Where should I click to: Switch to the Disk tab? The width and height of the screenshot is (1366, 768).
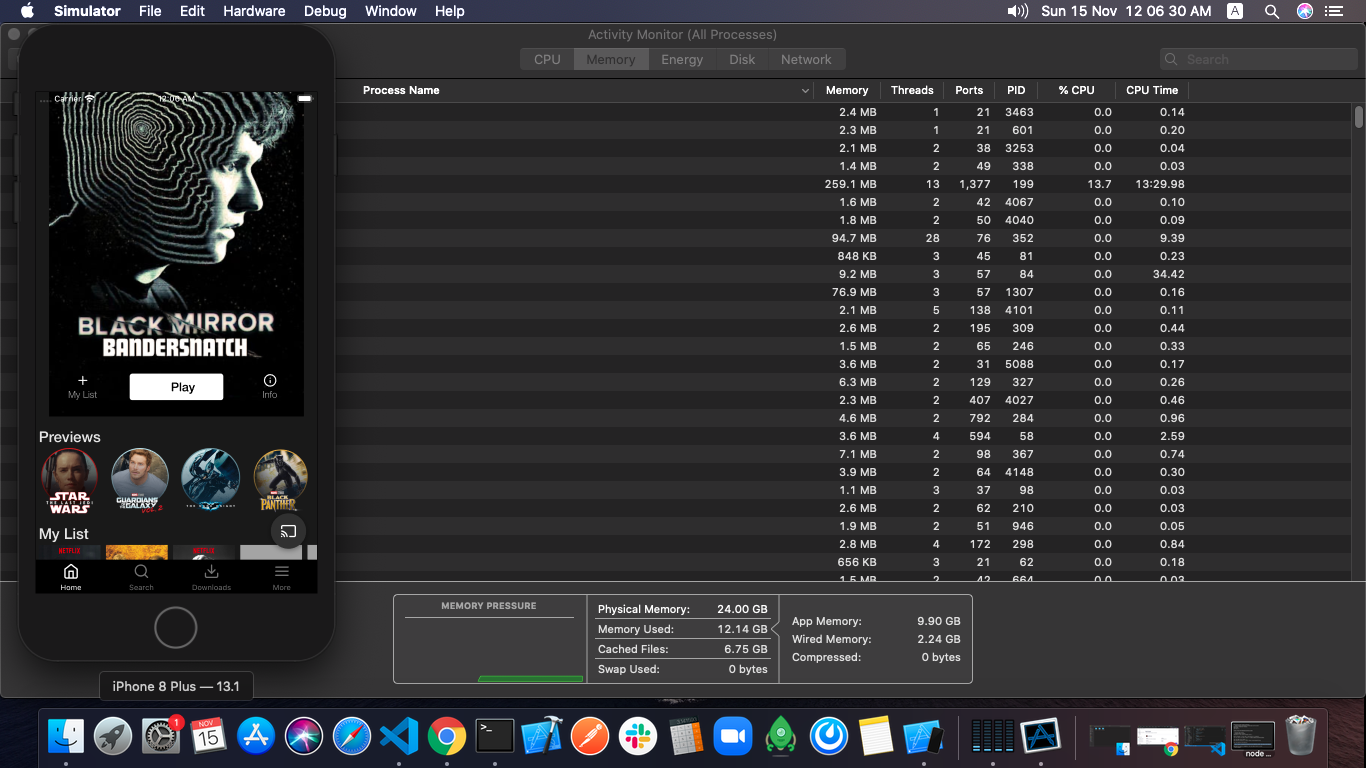(742, 59)
